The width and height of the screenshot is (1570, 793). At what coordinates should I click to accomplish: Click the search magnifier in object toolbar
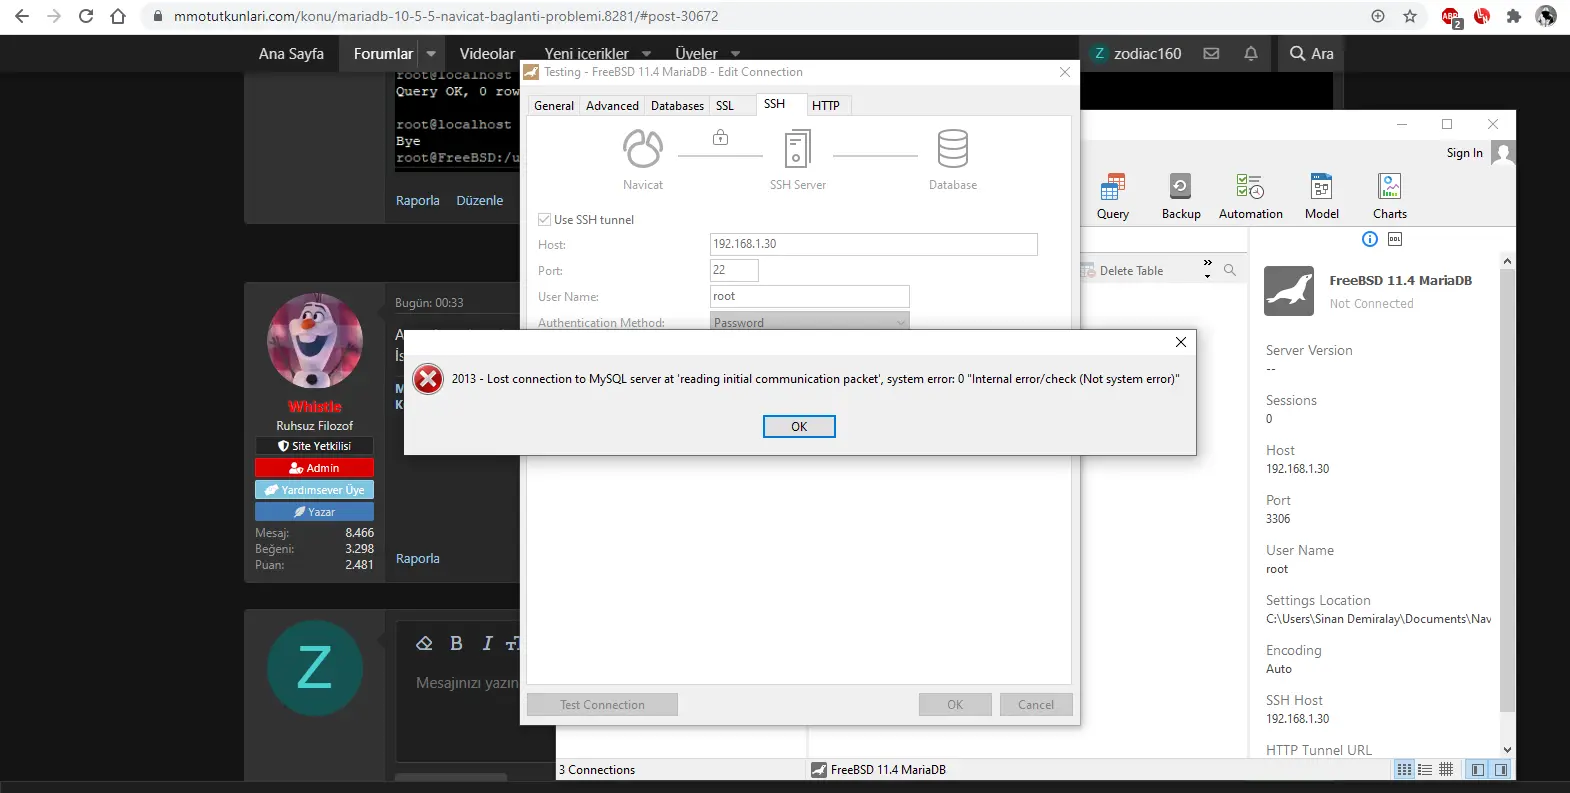[1230, 270]
